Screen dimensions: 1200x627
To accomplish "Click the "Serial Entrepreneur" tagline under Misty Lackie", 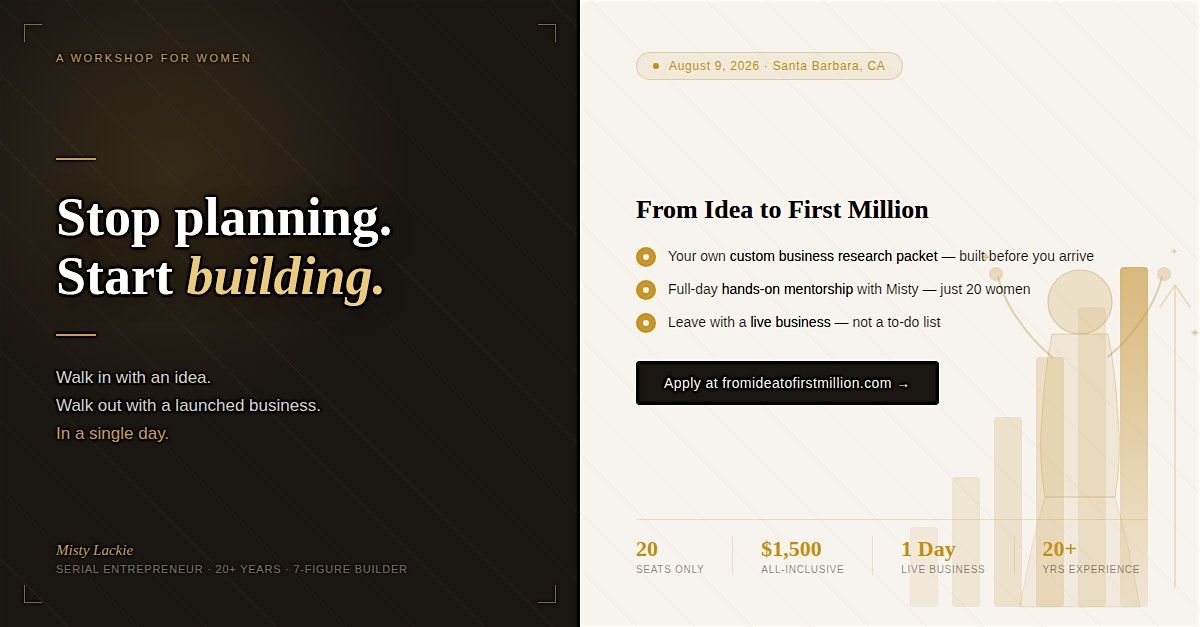I will click(231, 570).
